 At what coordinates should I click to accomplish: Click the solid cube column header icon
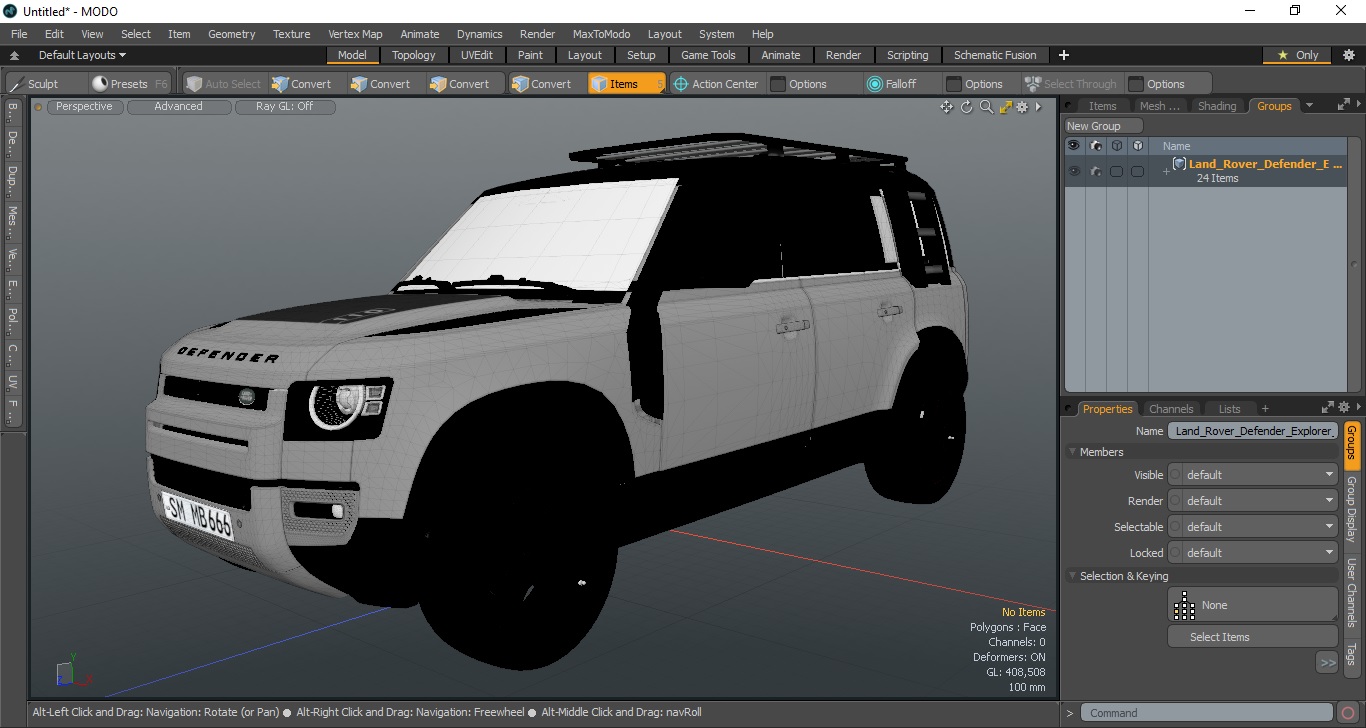1137,146
